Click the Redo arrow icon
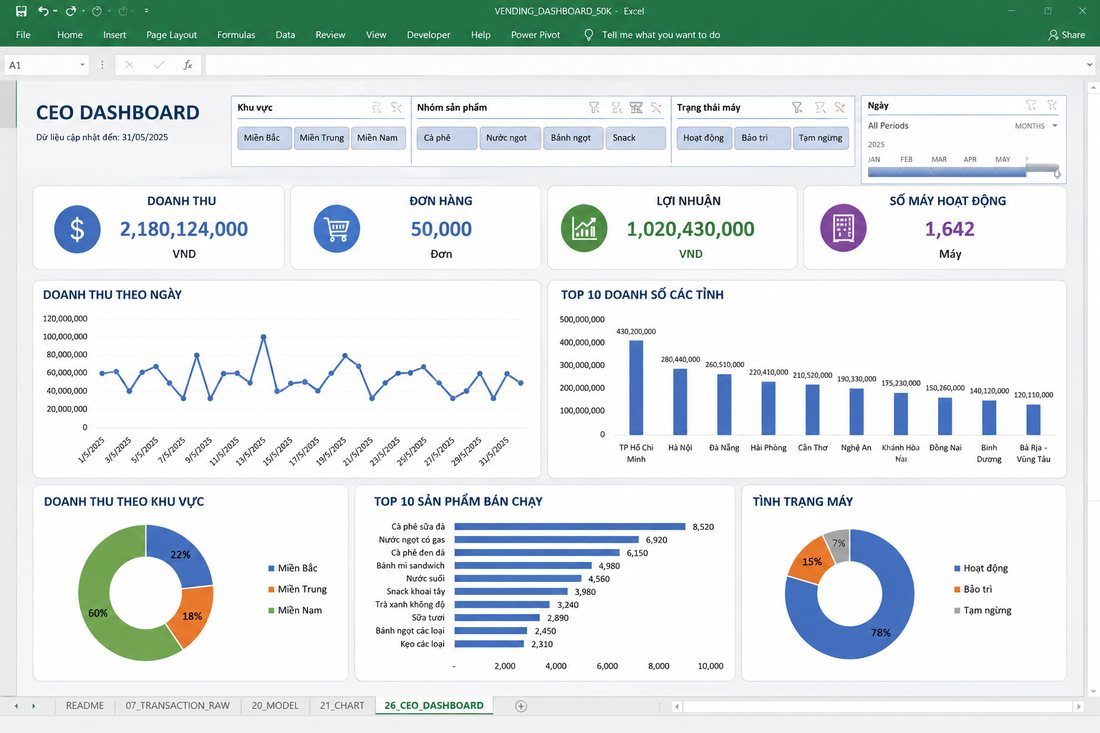1100x733 pixels. (x=71, y=11)
